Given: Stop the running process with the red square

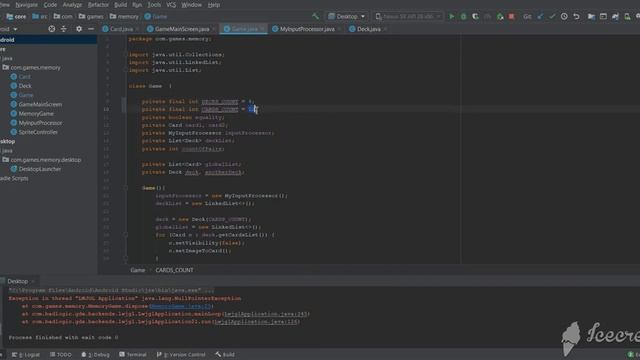Looking at the screenshot, I should (511, 17).
